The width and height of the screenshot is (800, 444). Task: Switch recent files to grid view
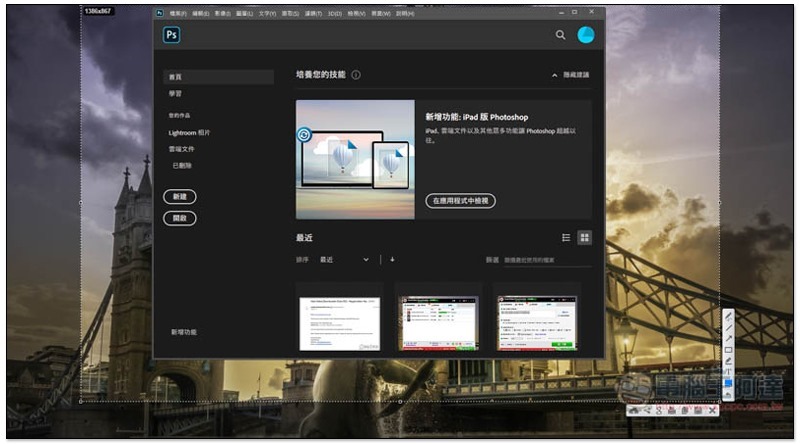pos(584,238)
